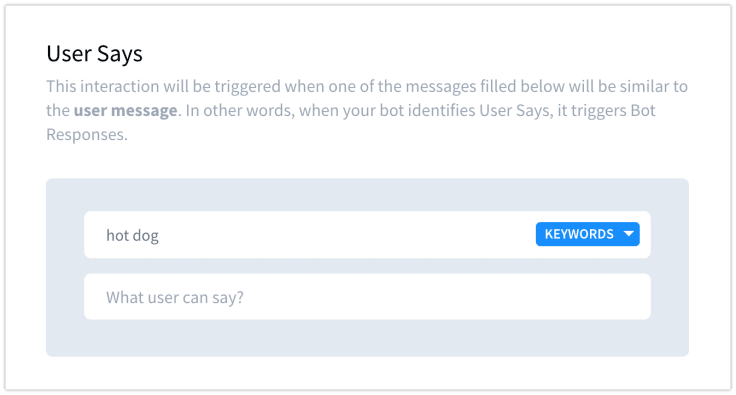Select the 'User Says' section heading
Screen dimensions: 736x395
pyautogui.click(x=94, y=53)
